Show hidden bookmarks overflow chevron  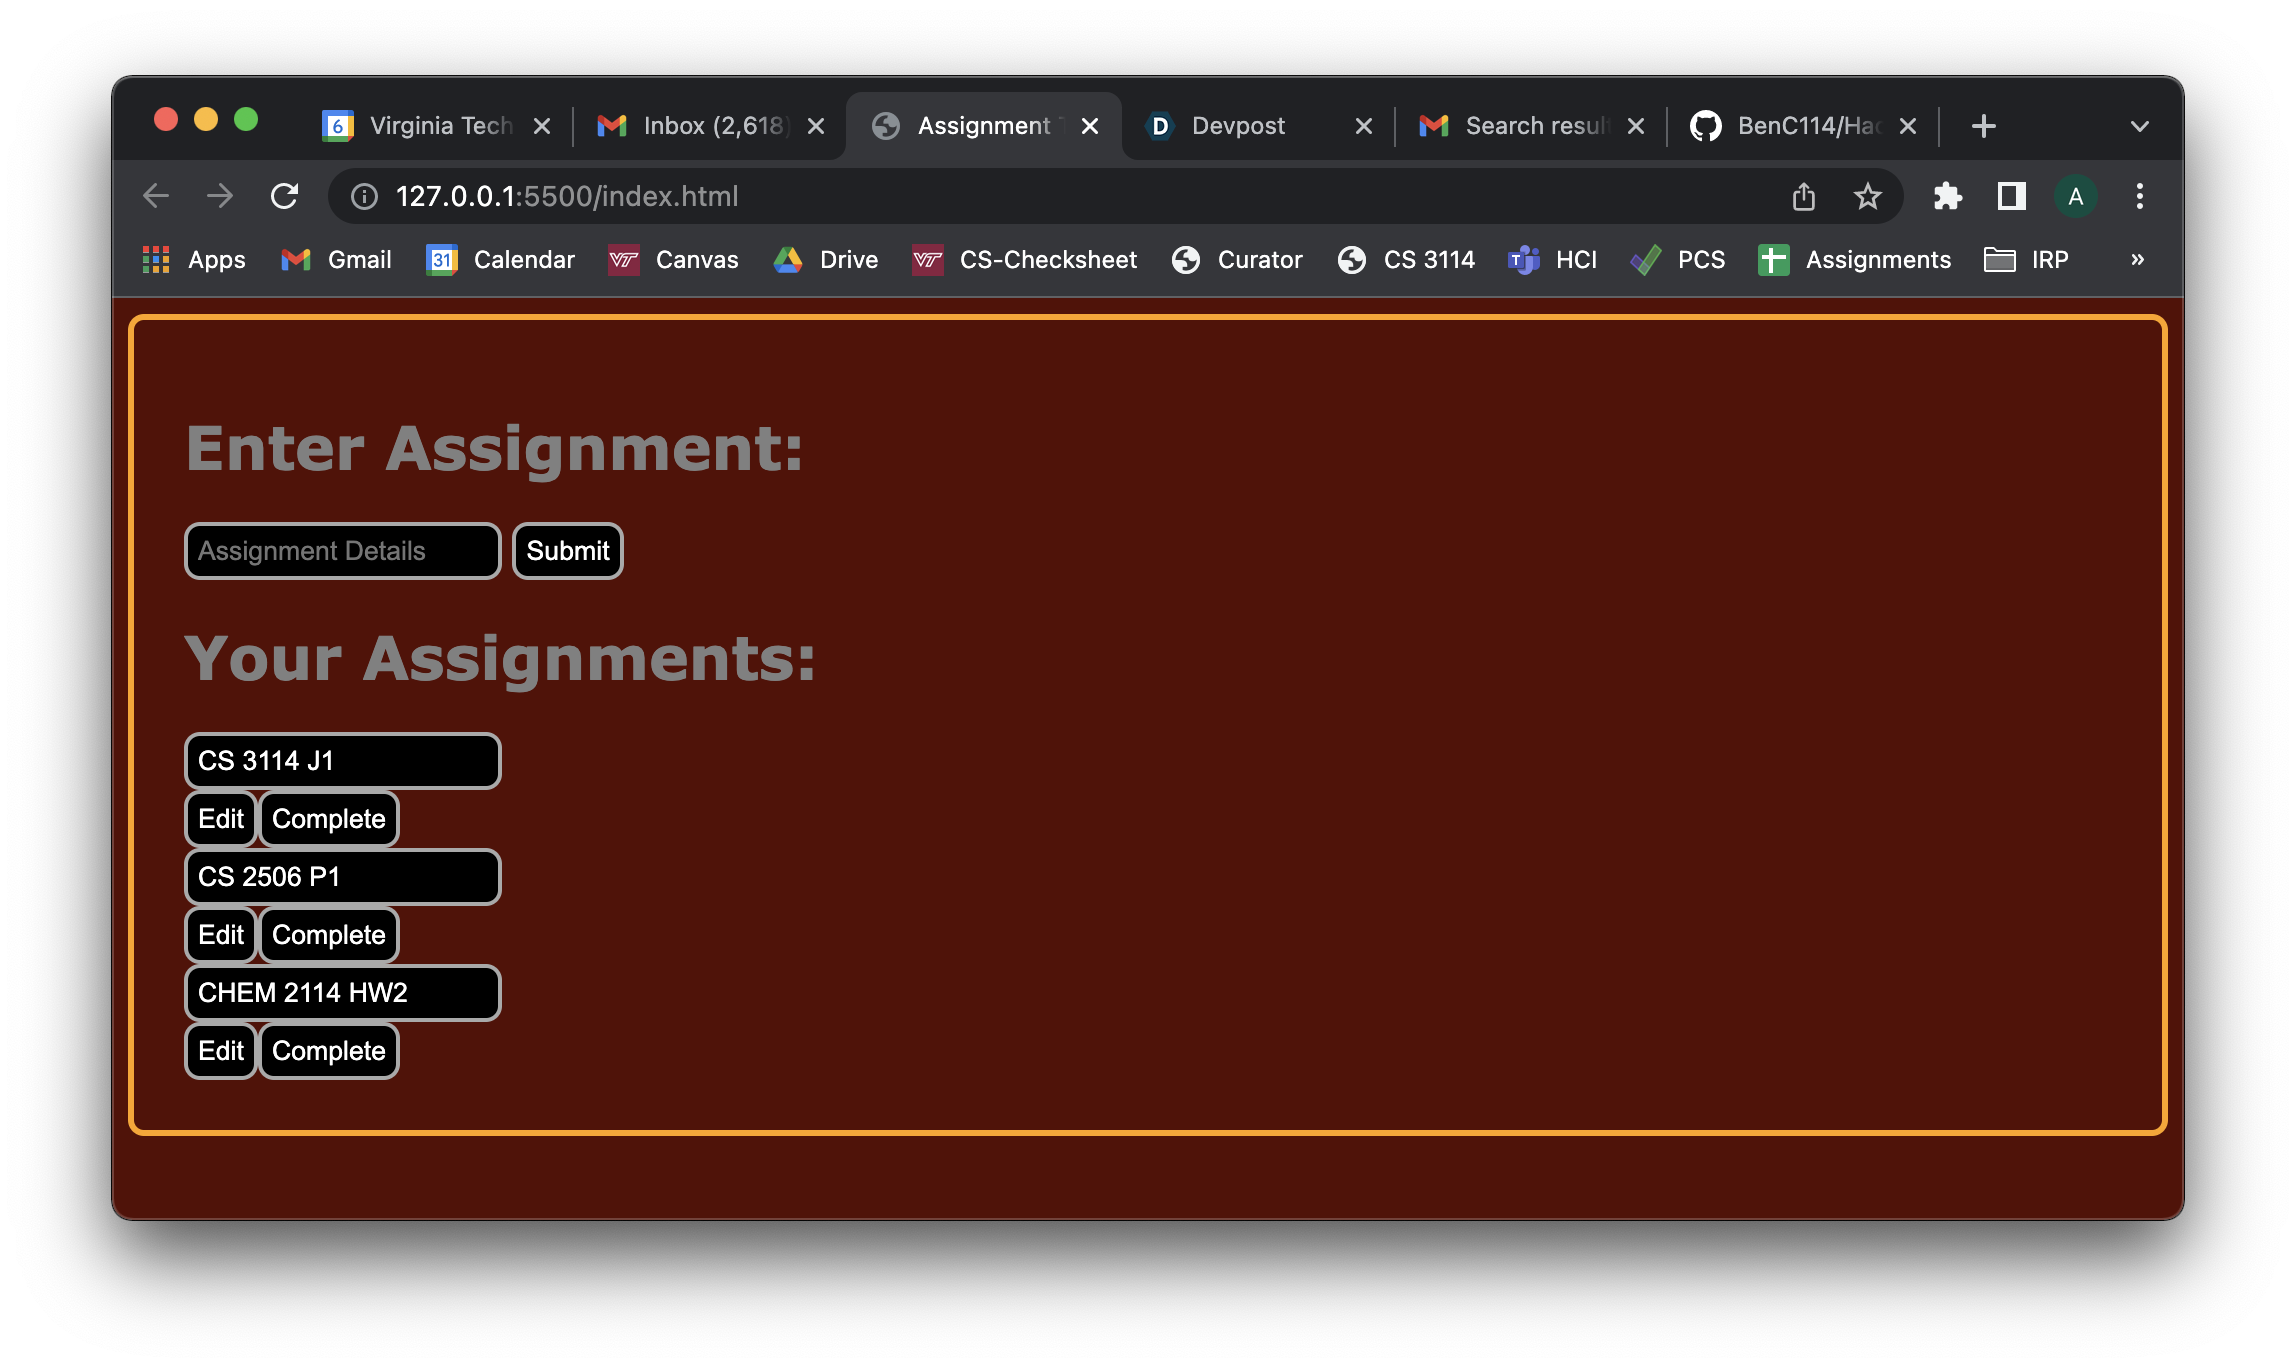[2137, 260]
